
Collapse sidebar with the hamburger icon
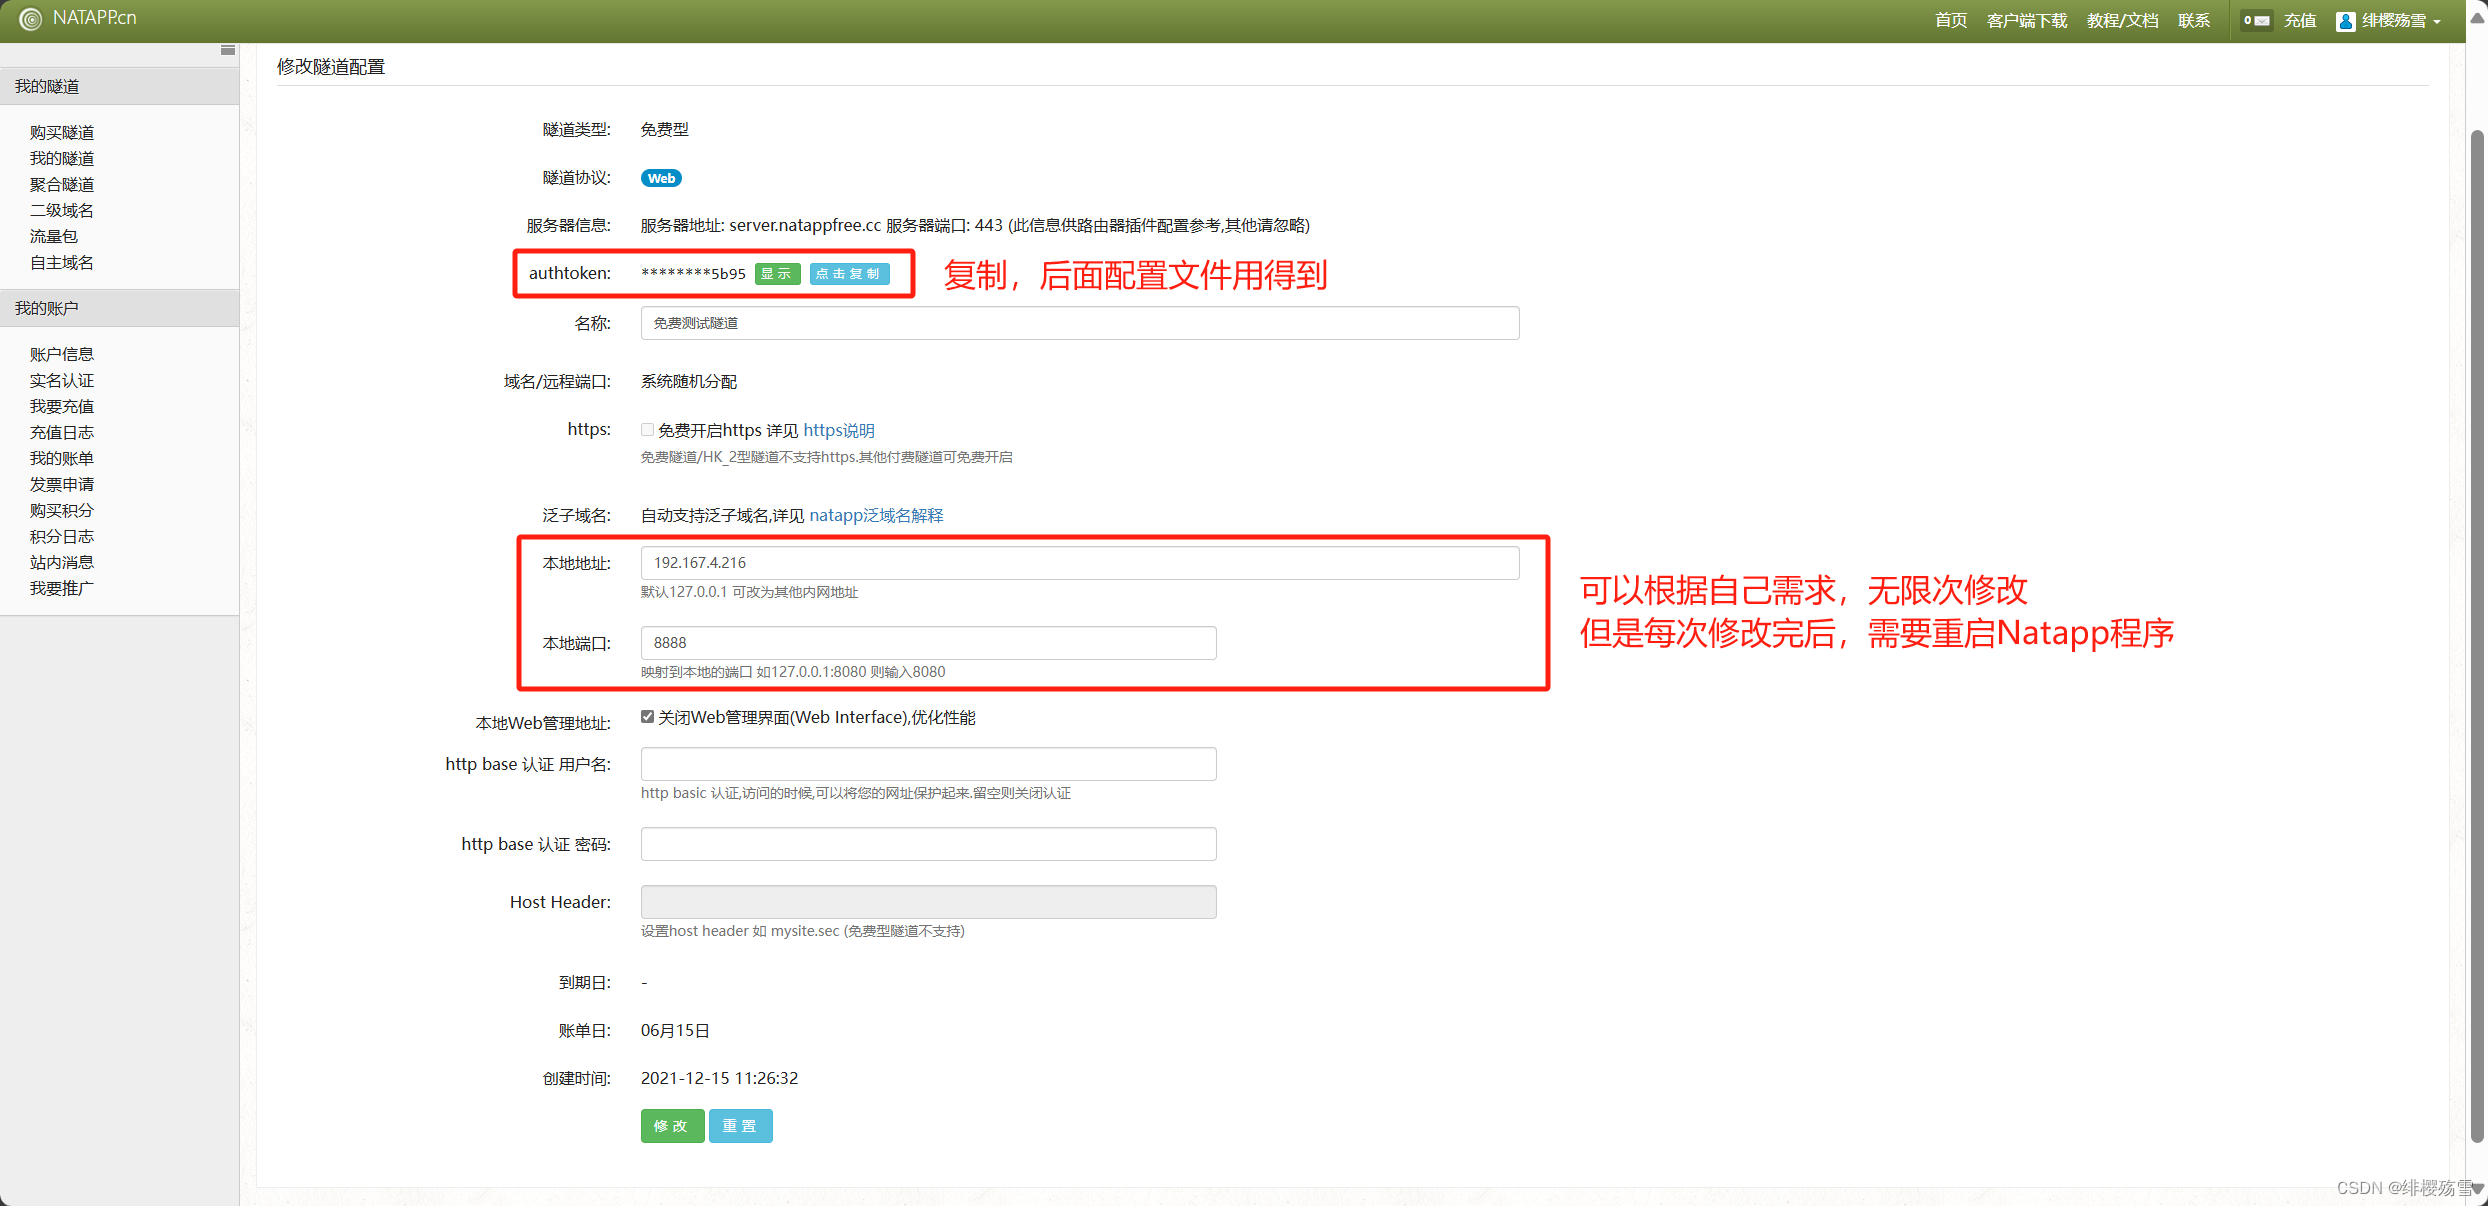(228, 50)
